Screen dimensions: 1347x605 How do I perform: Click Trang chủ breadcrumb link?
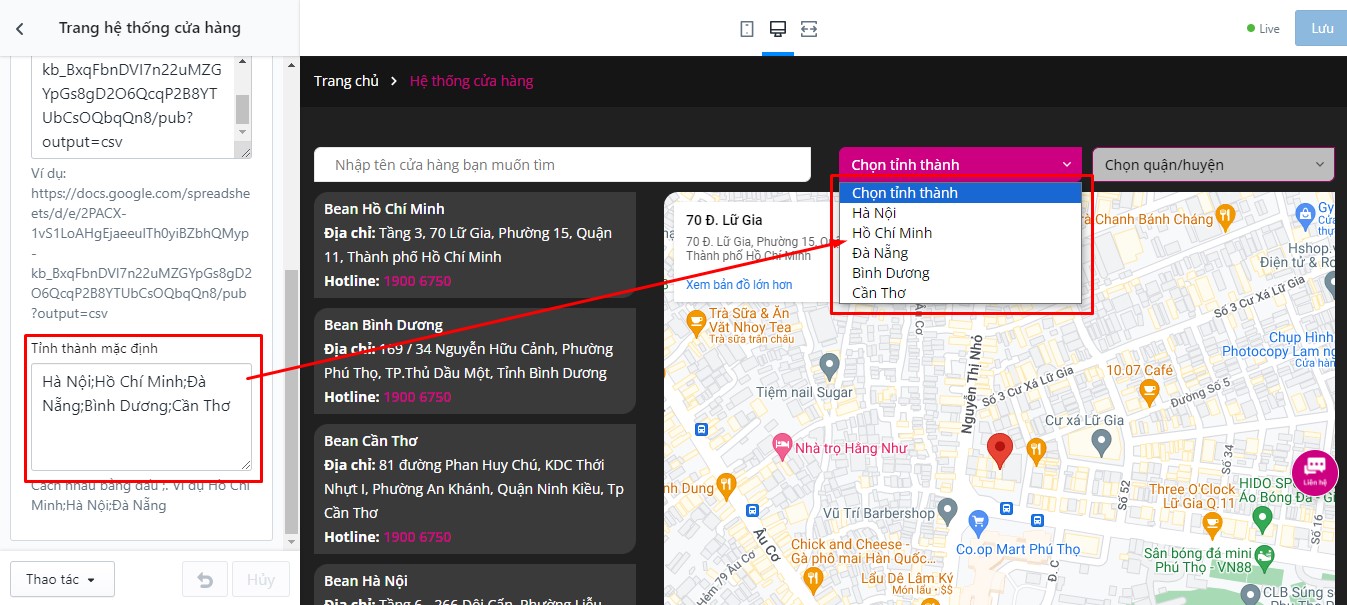pos(346,81)
